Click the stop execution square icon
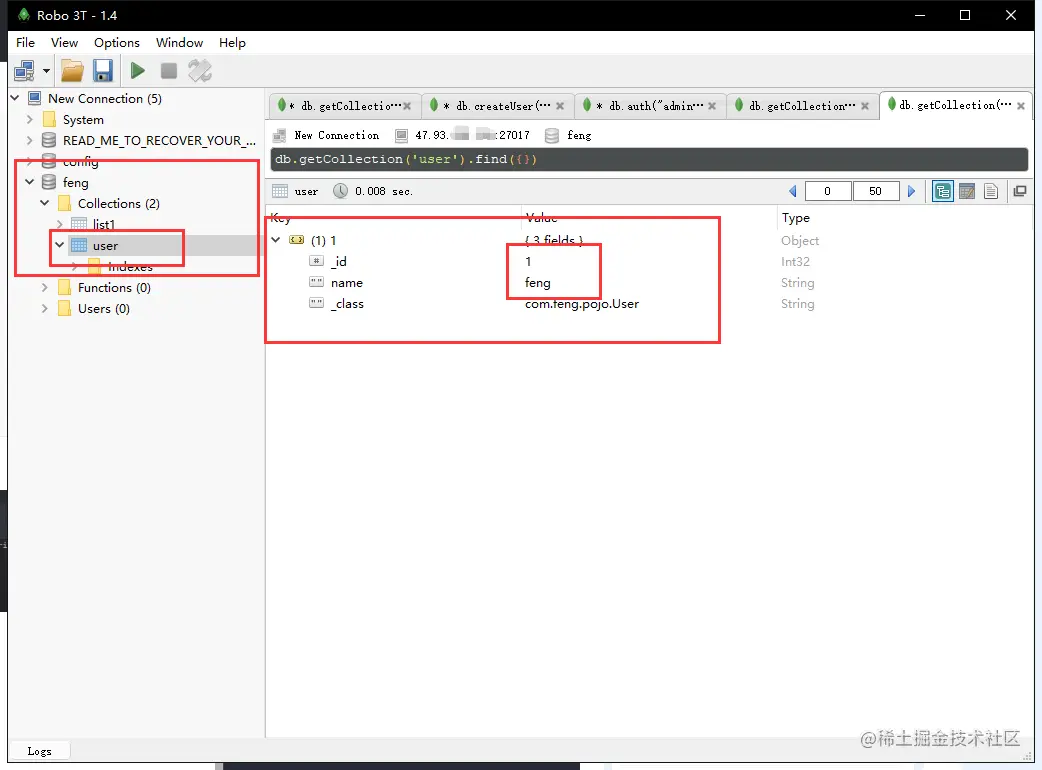This screenshot has height=770, width=1042. (x=169, y=70)
